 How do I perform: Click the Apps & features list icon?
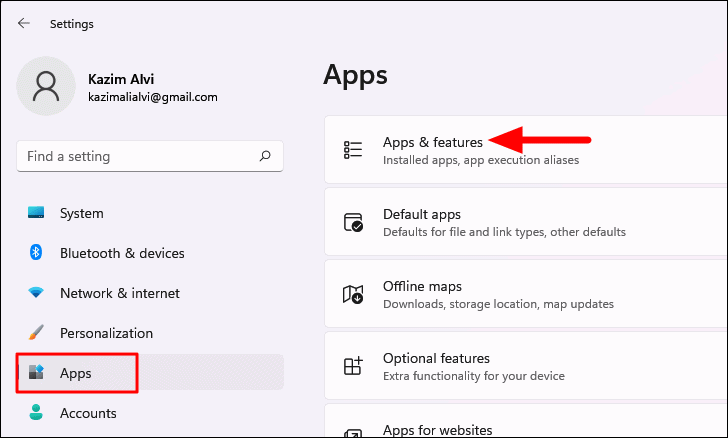pyautogui.click(x=353, y=150)
